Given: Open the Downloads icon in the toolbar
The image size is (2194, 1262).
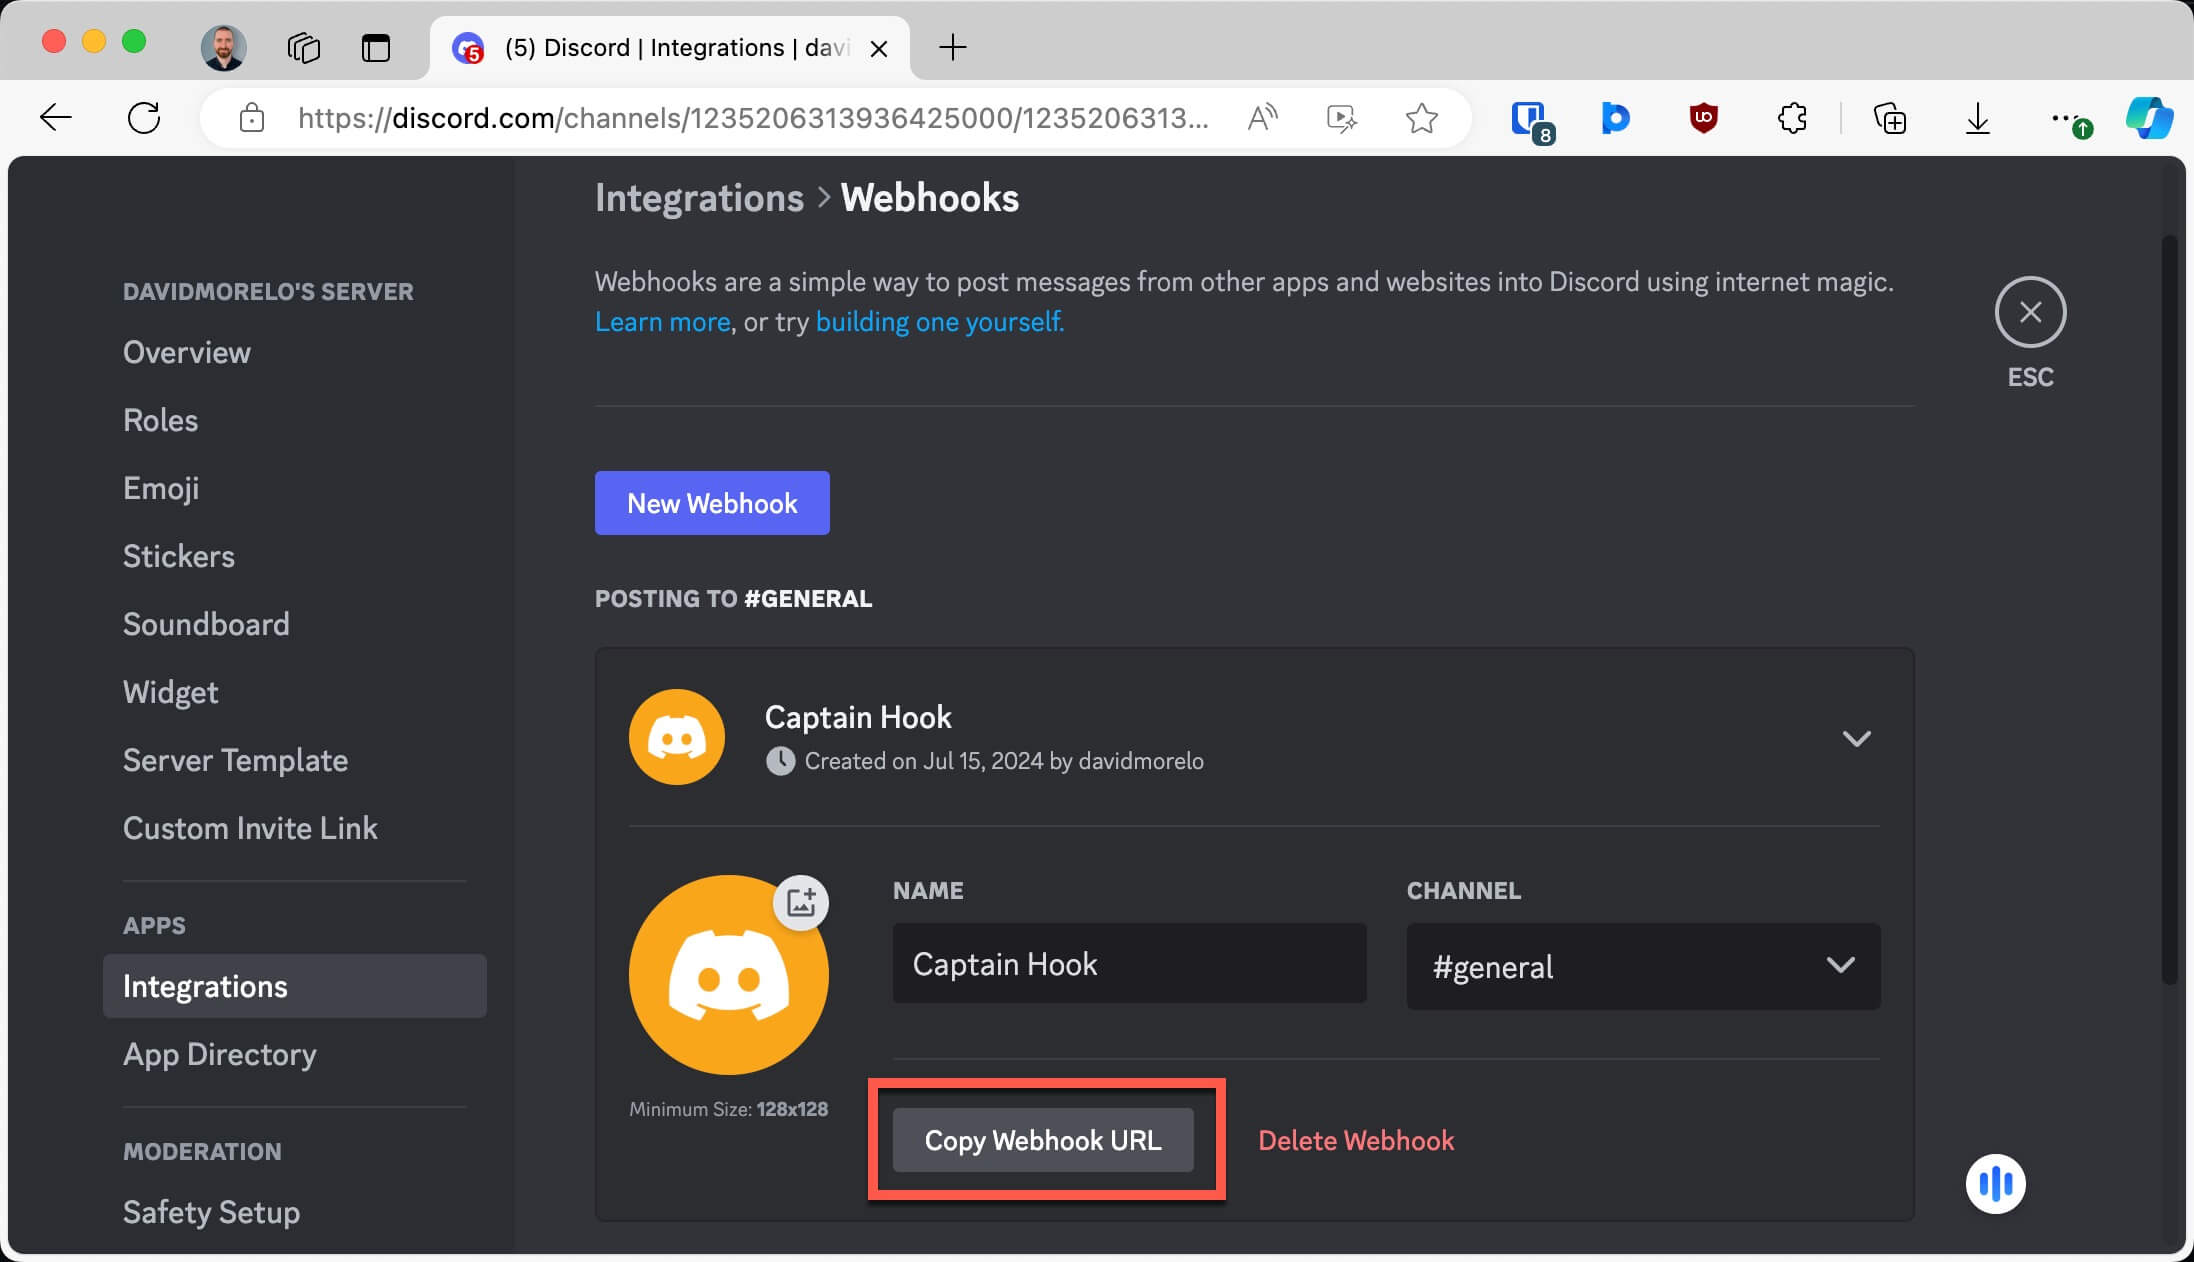Looking at the screenshot, I should pos(1976,118).
